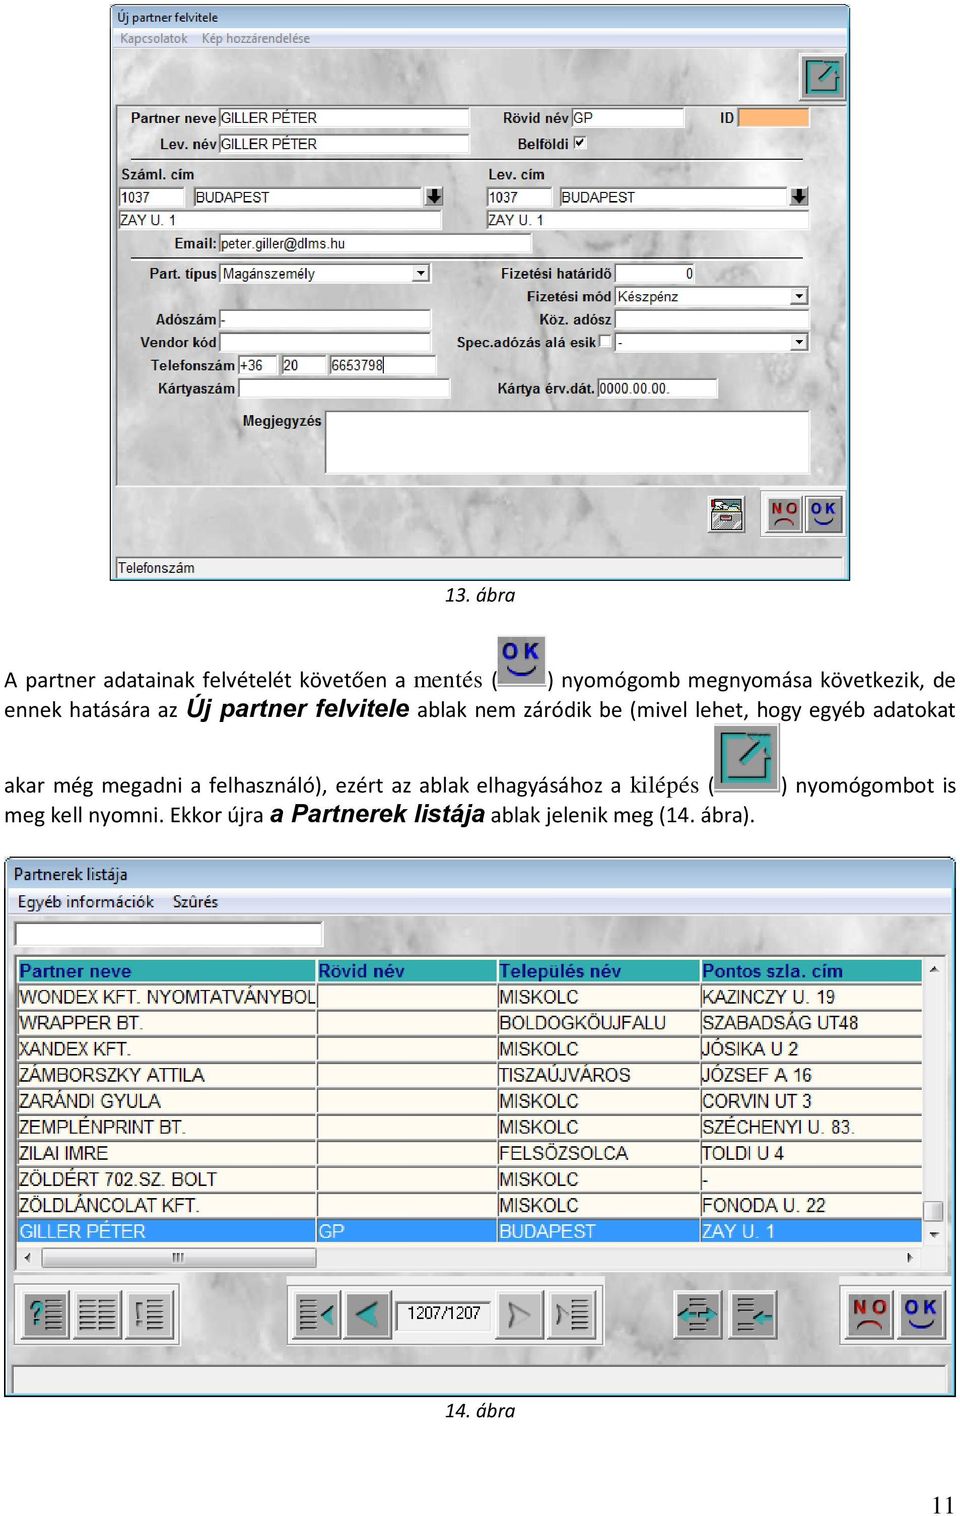
Task: Click the OK icon shown beside the word 'mentés'
Action: point(521,661)
